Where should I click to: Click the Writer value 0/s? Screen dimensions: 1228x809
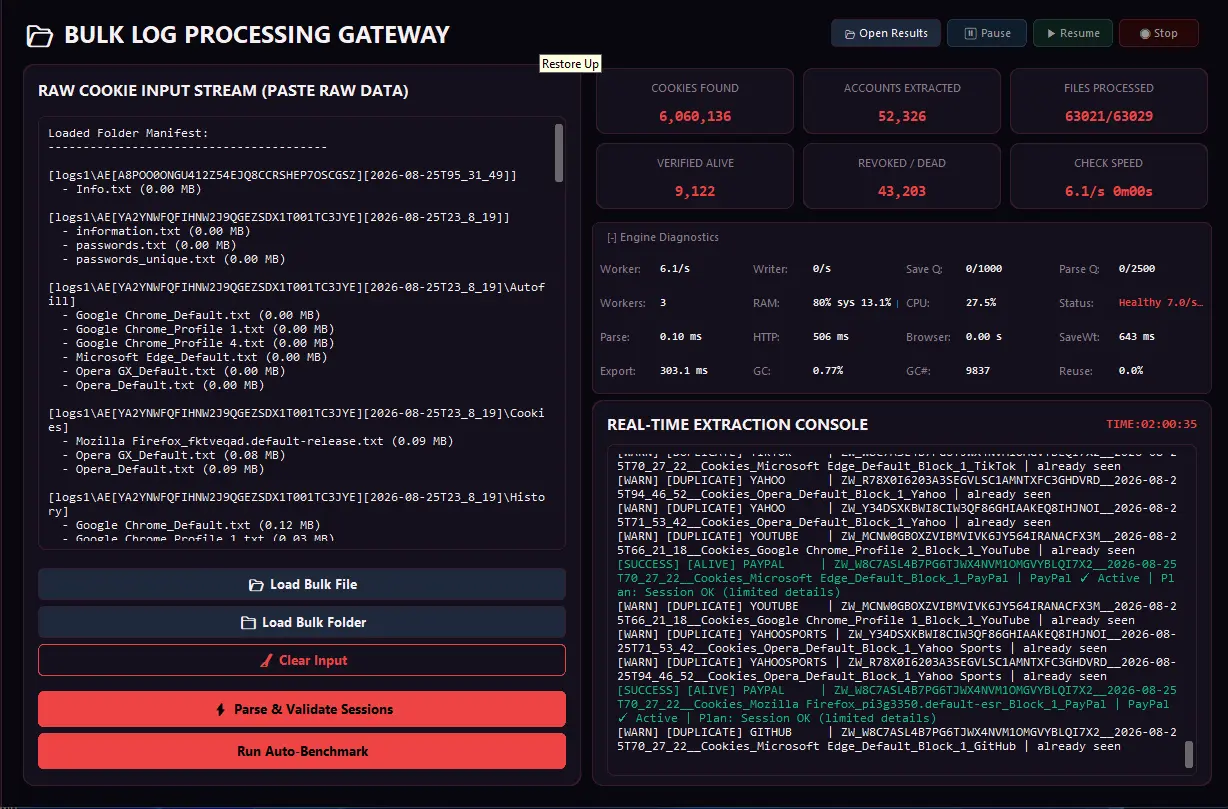(822, 269)
